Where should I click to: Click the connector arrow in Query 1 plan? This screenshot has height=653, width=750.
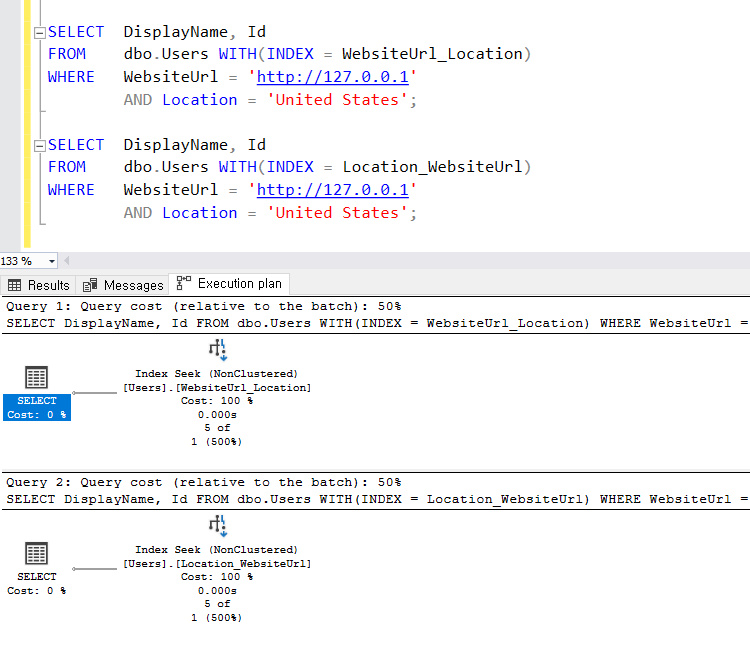coord(94,393)
